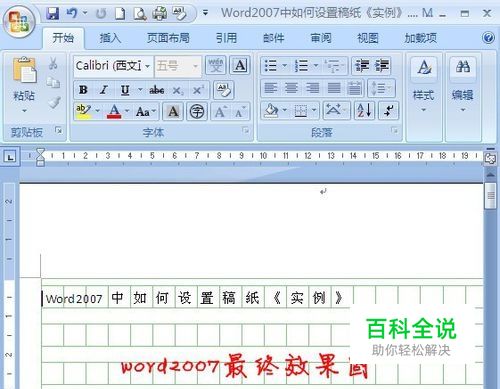Open the 编辑 editing menu
Viewport: 500px width, 389px height.
463,84
